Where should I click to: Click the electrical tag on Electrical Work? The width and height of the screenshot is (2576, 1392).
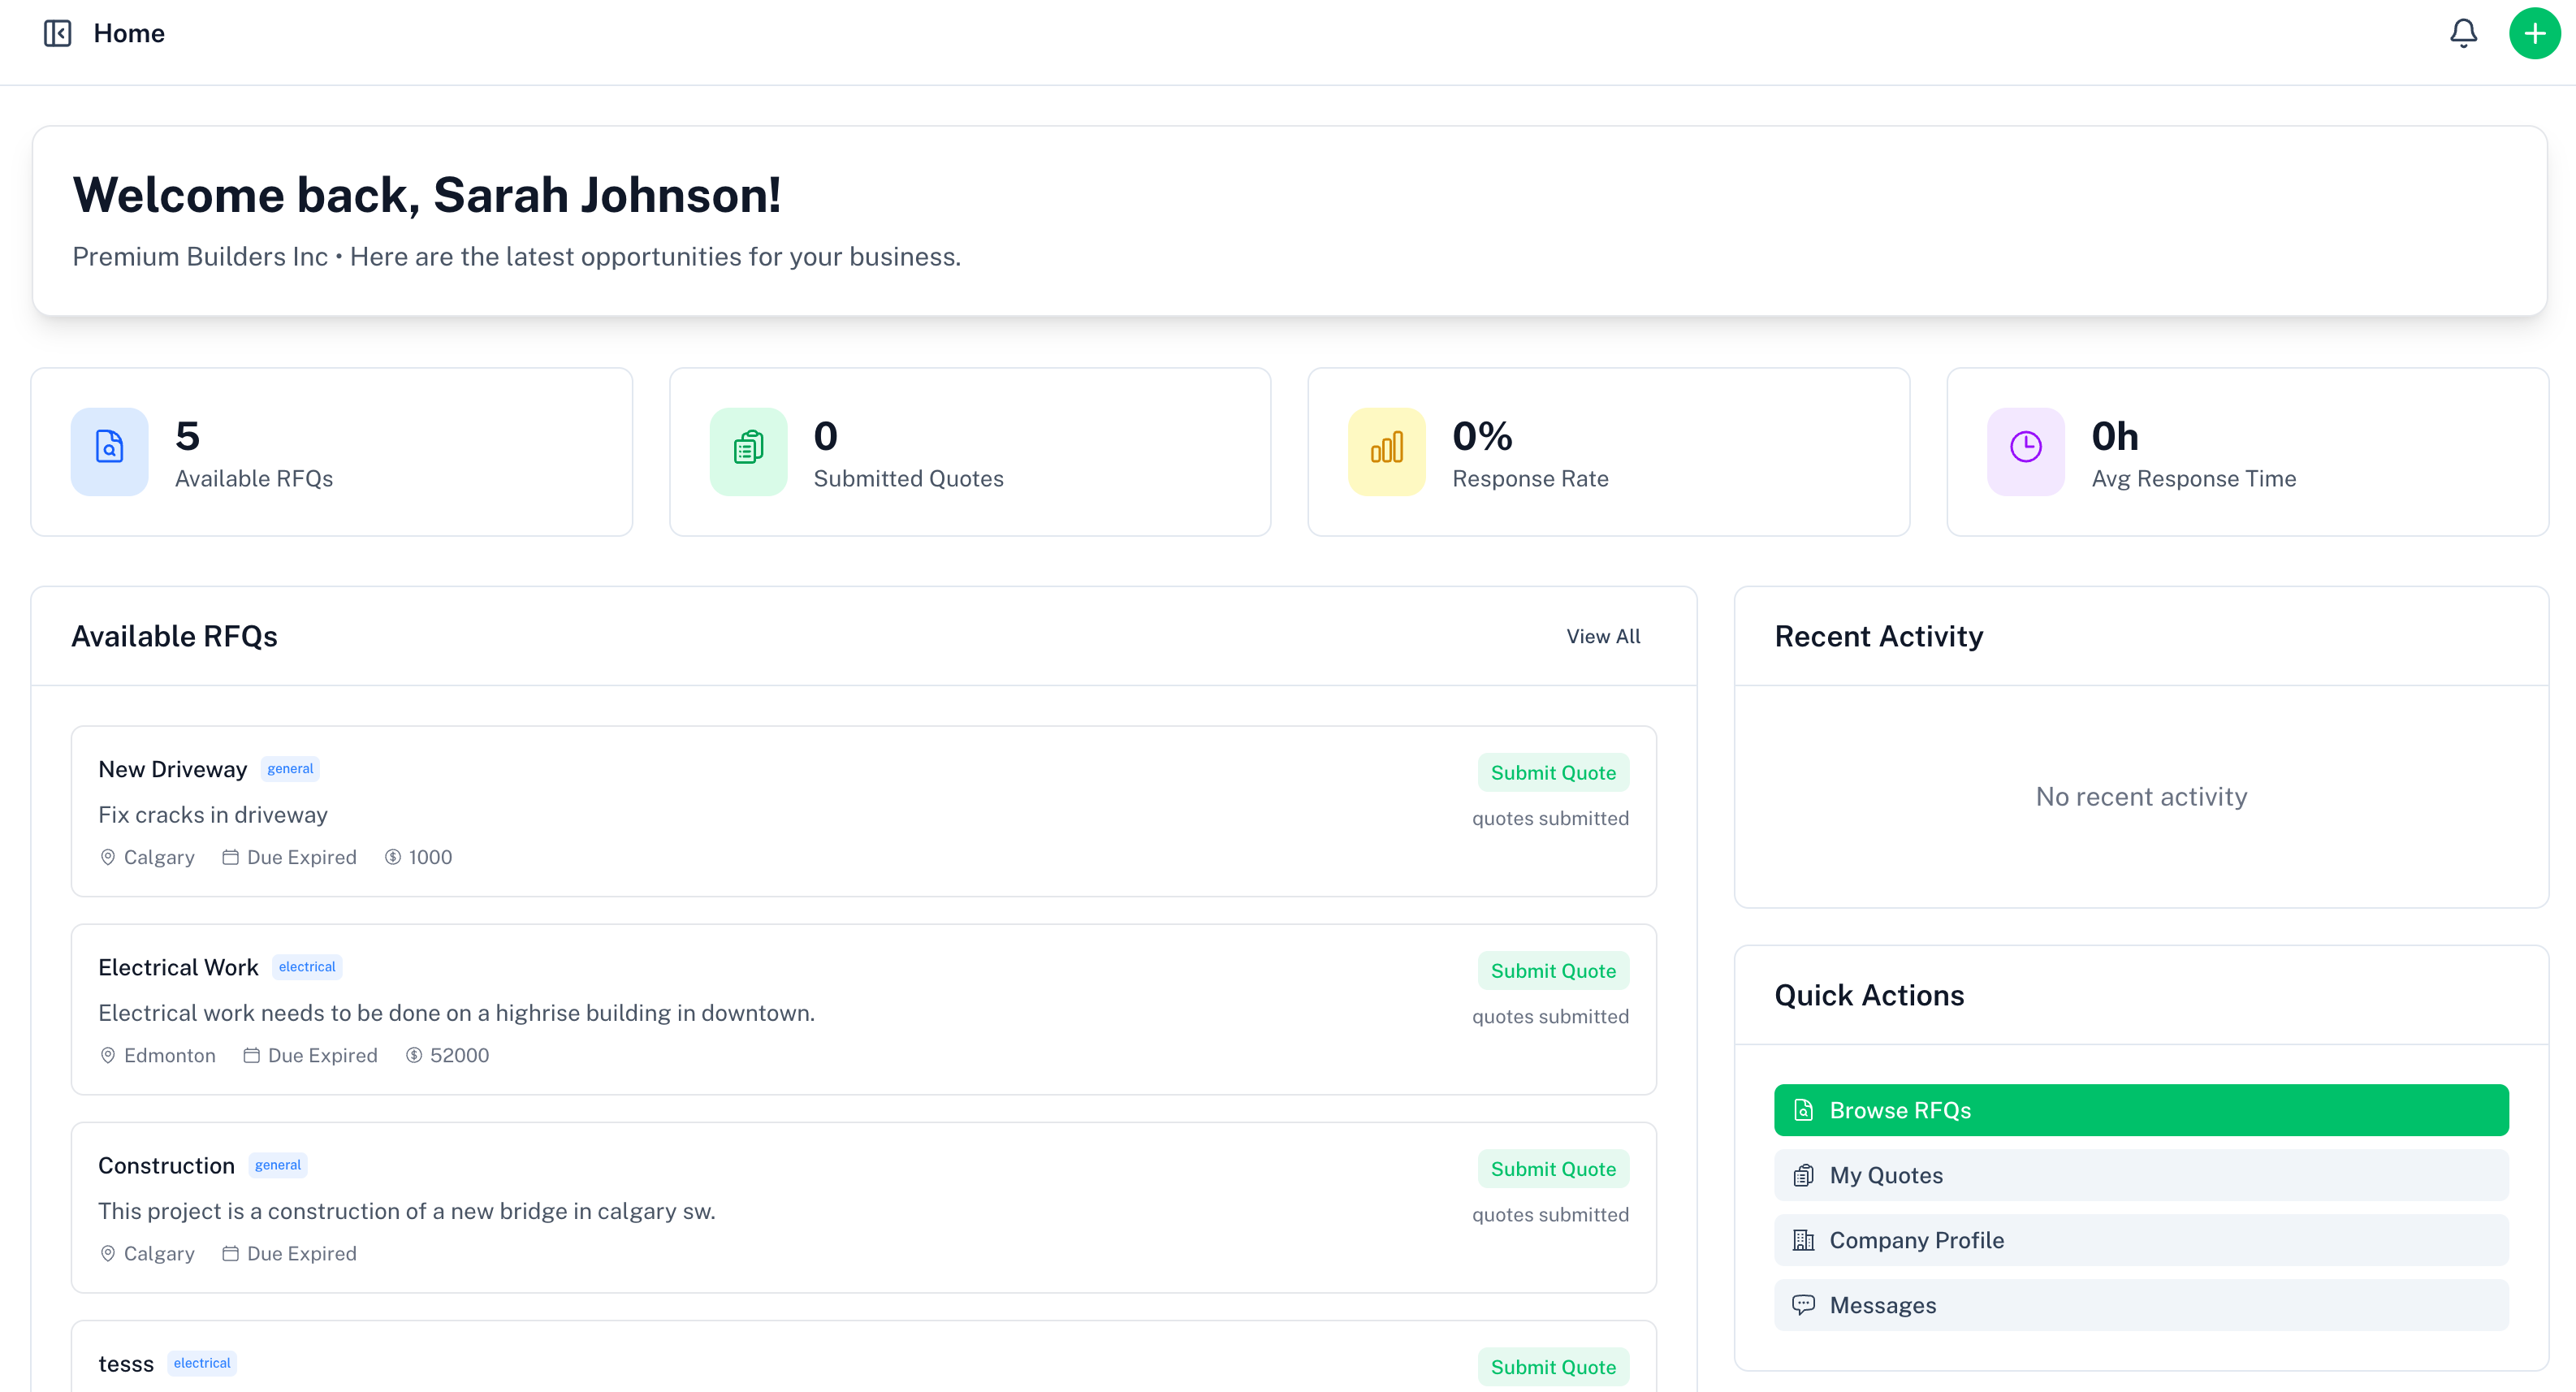[307, 966]
